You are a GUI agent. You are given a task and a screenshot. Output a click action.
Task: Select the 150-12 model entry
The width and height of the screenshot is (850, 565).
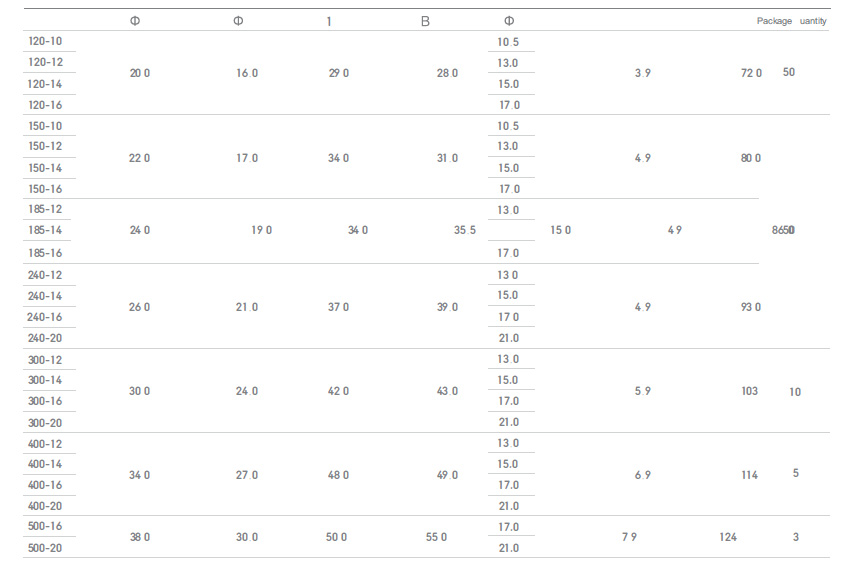(45, 146)
